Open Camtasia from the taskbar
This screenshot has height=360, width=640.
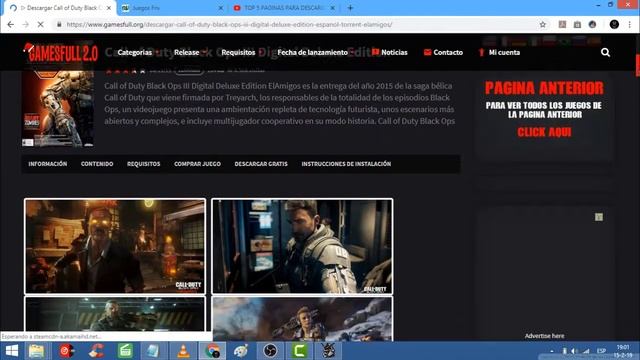point(299,351)
